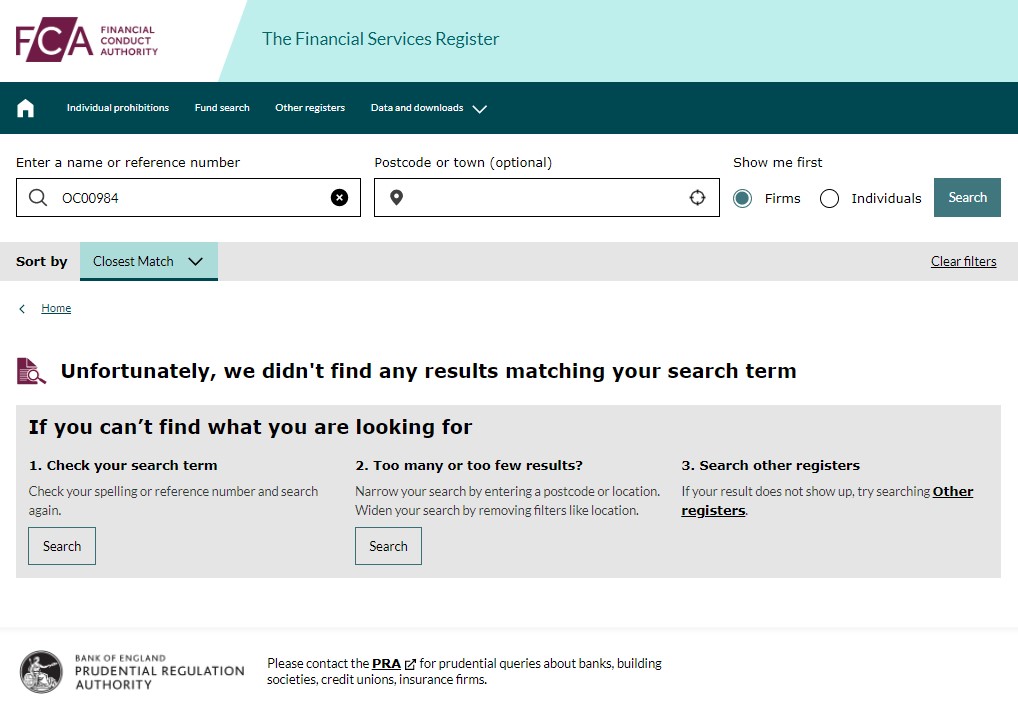Click the location pin icon in postcode field
Viewport: 1018px width, 709px height.
396,197
